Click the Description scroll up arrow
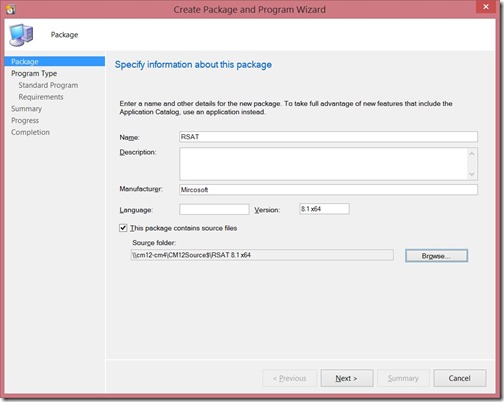 point(471,154)
